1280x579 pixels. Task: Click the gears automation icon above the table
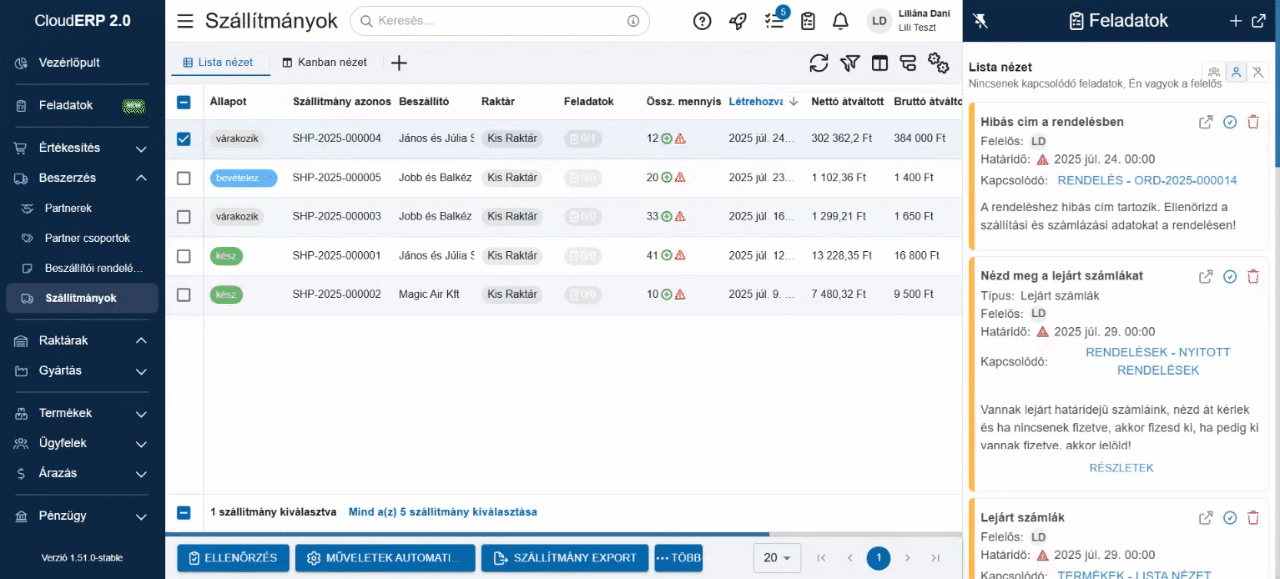tap(938, 62)
